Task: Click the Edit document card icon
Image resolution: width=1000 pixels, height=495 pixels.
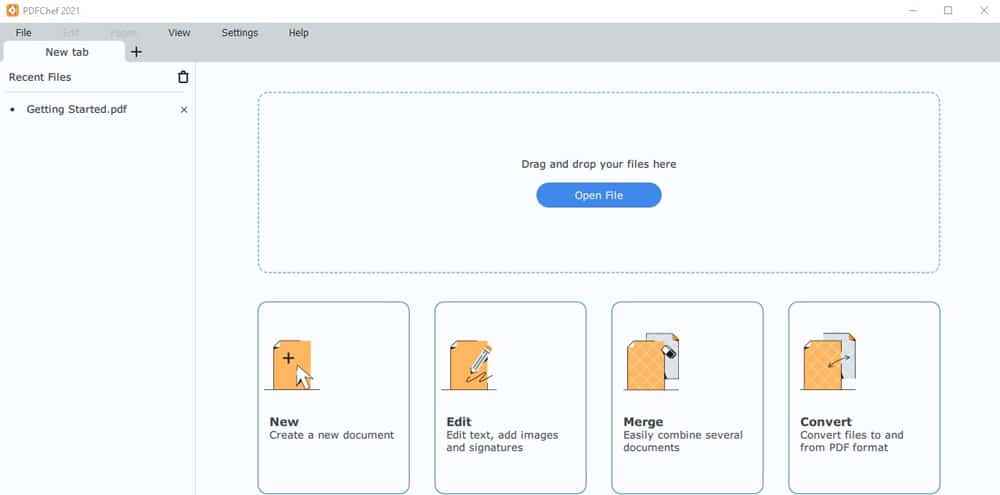Action: click(469, 365)
